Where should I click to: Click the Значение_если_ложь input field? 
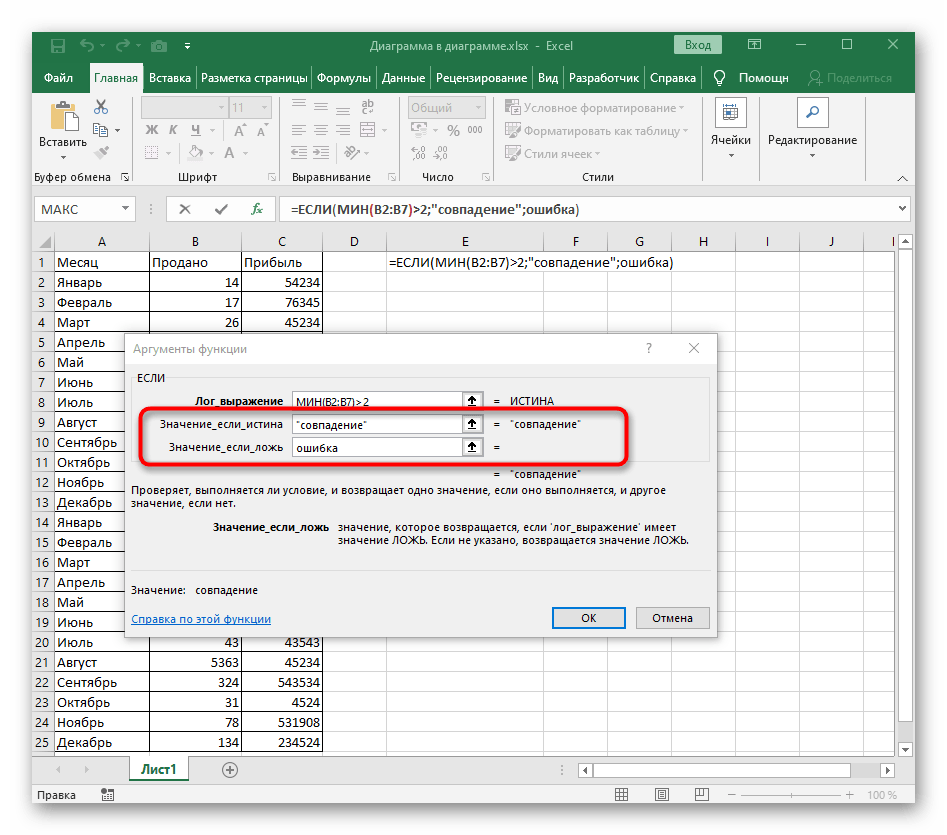click(x=375, y=448)
